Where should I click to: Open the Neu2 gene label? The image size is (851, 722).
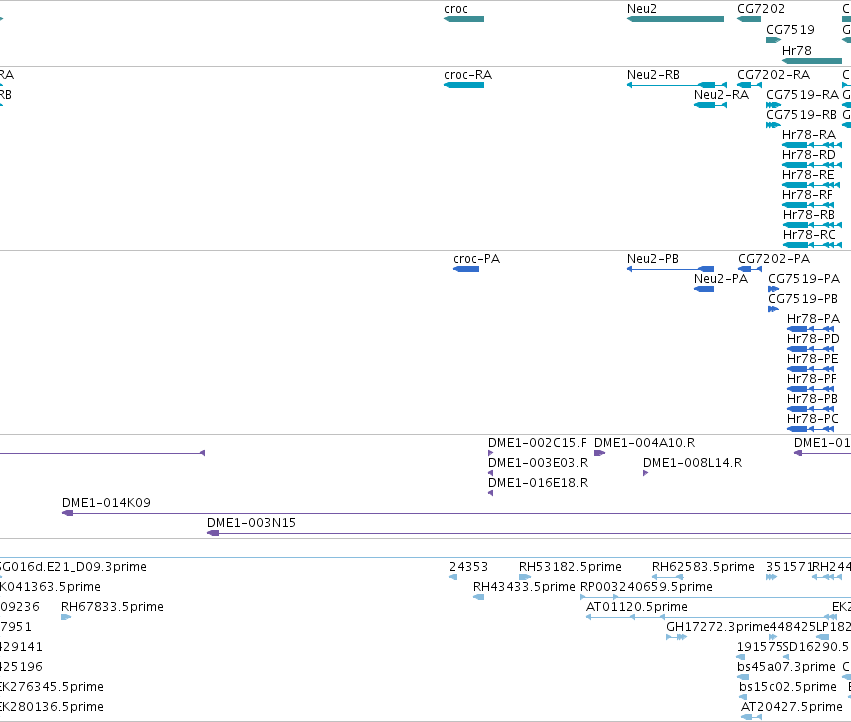point(642,9)
